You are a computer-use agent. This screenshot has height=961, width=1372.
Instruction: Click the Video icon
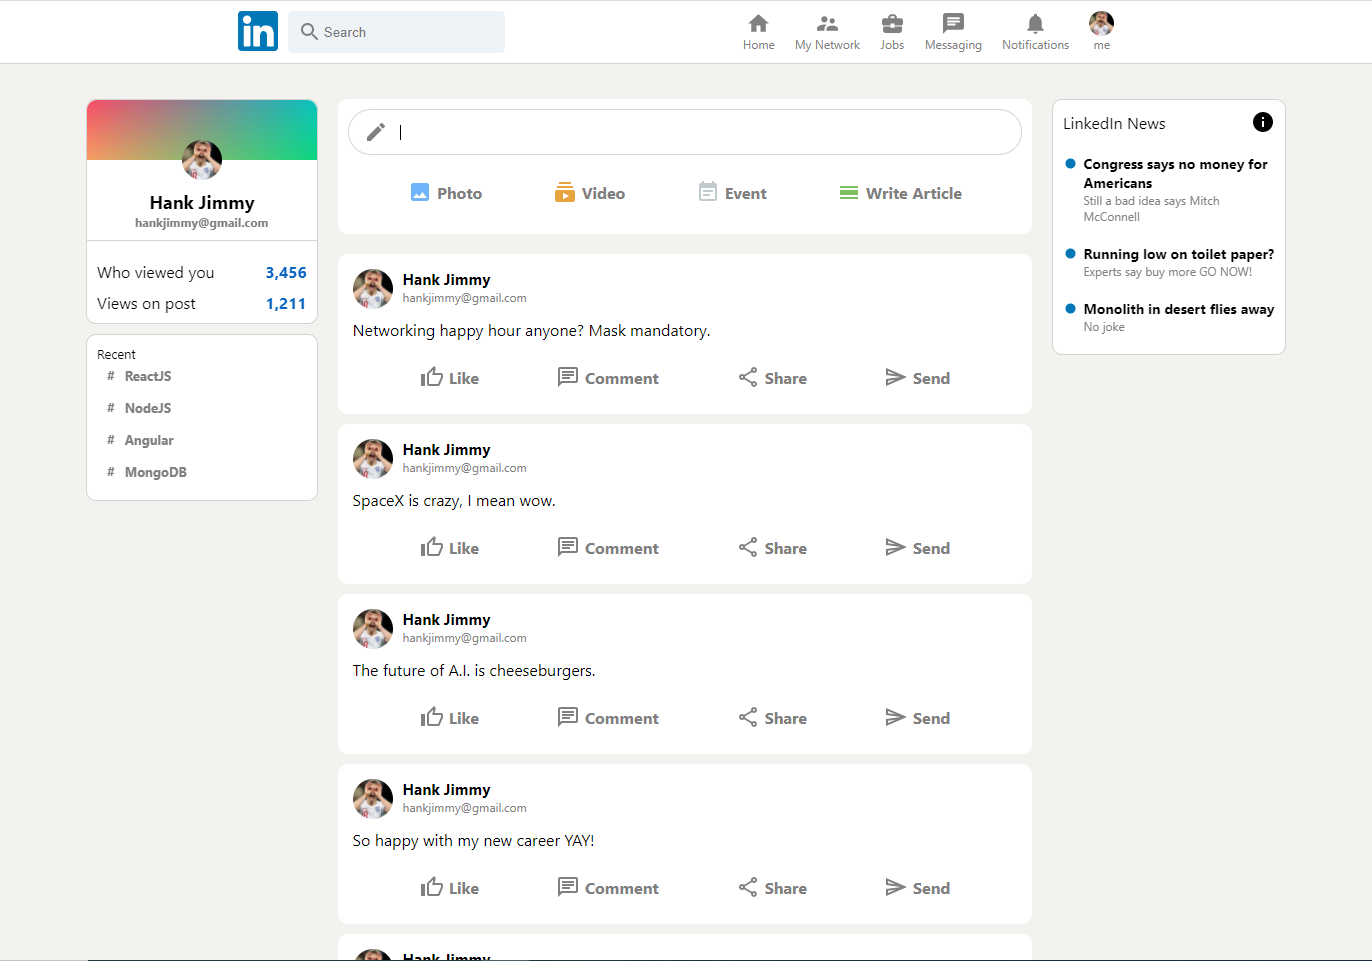click(x=565, y=192)
